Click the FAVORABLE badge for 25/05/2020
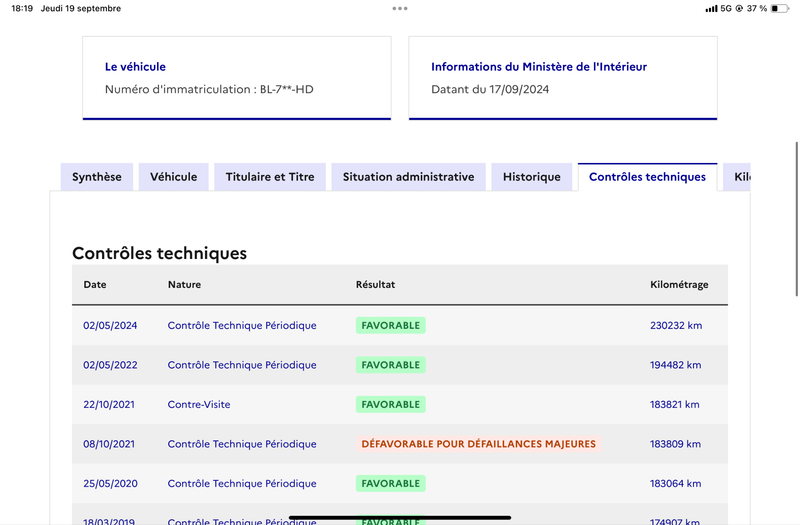This screenshot has height=525, width=800. [391, 484]
